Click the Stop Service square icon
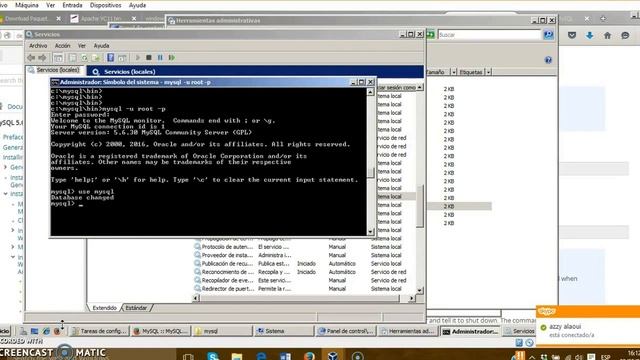640x360 pixels. 149,58
